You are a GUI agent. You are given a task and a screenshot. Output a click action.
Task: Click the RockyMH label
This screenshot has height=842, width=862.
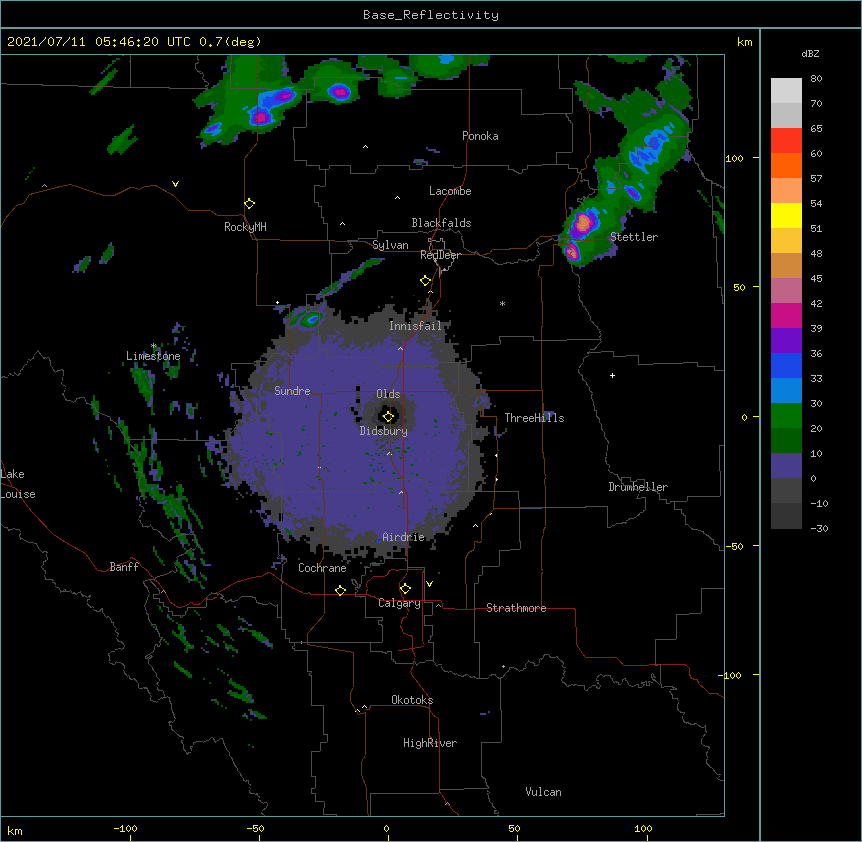click(x=245, y=227)
